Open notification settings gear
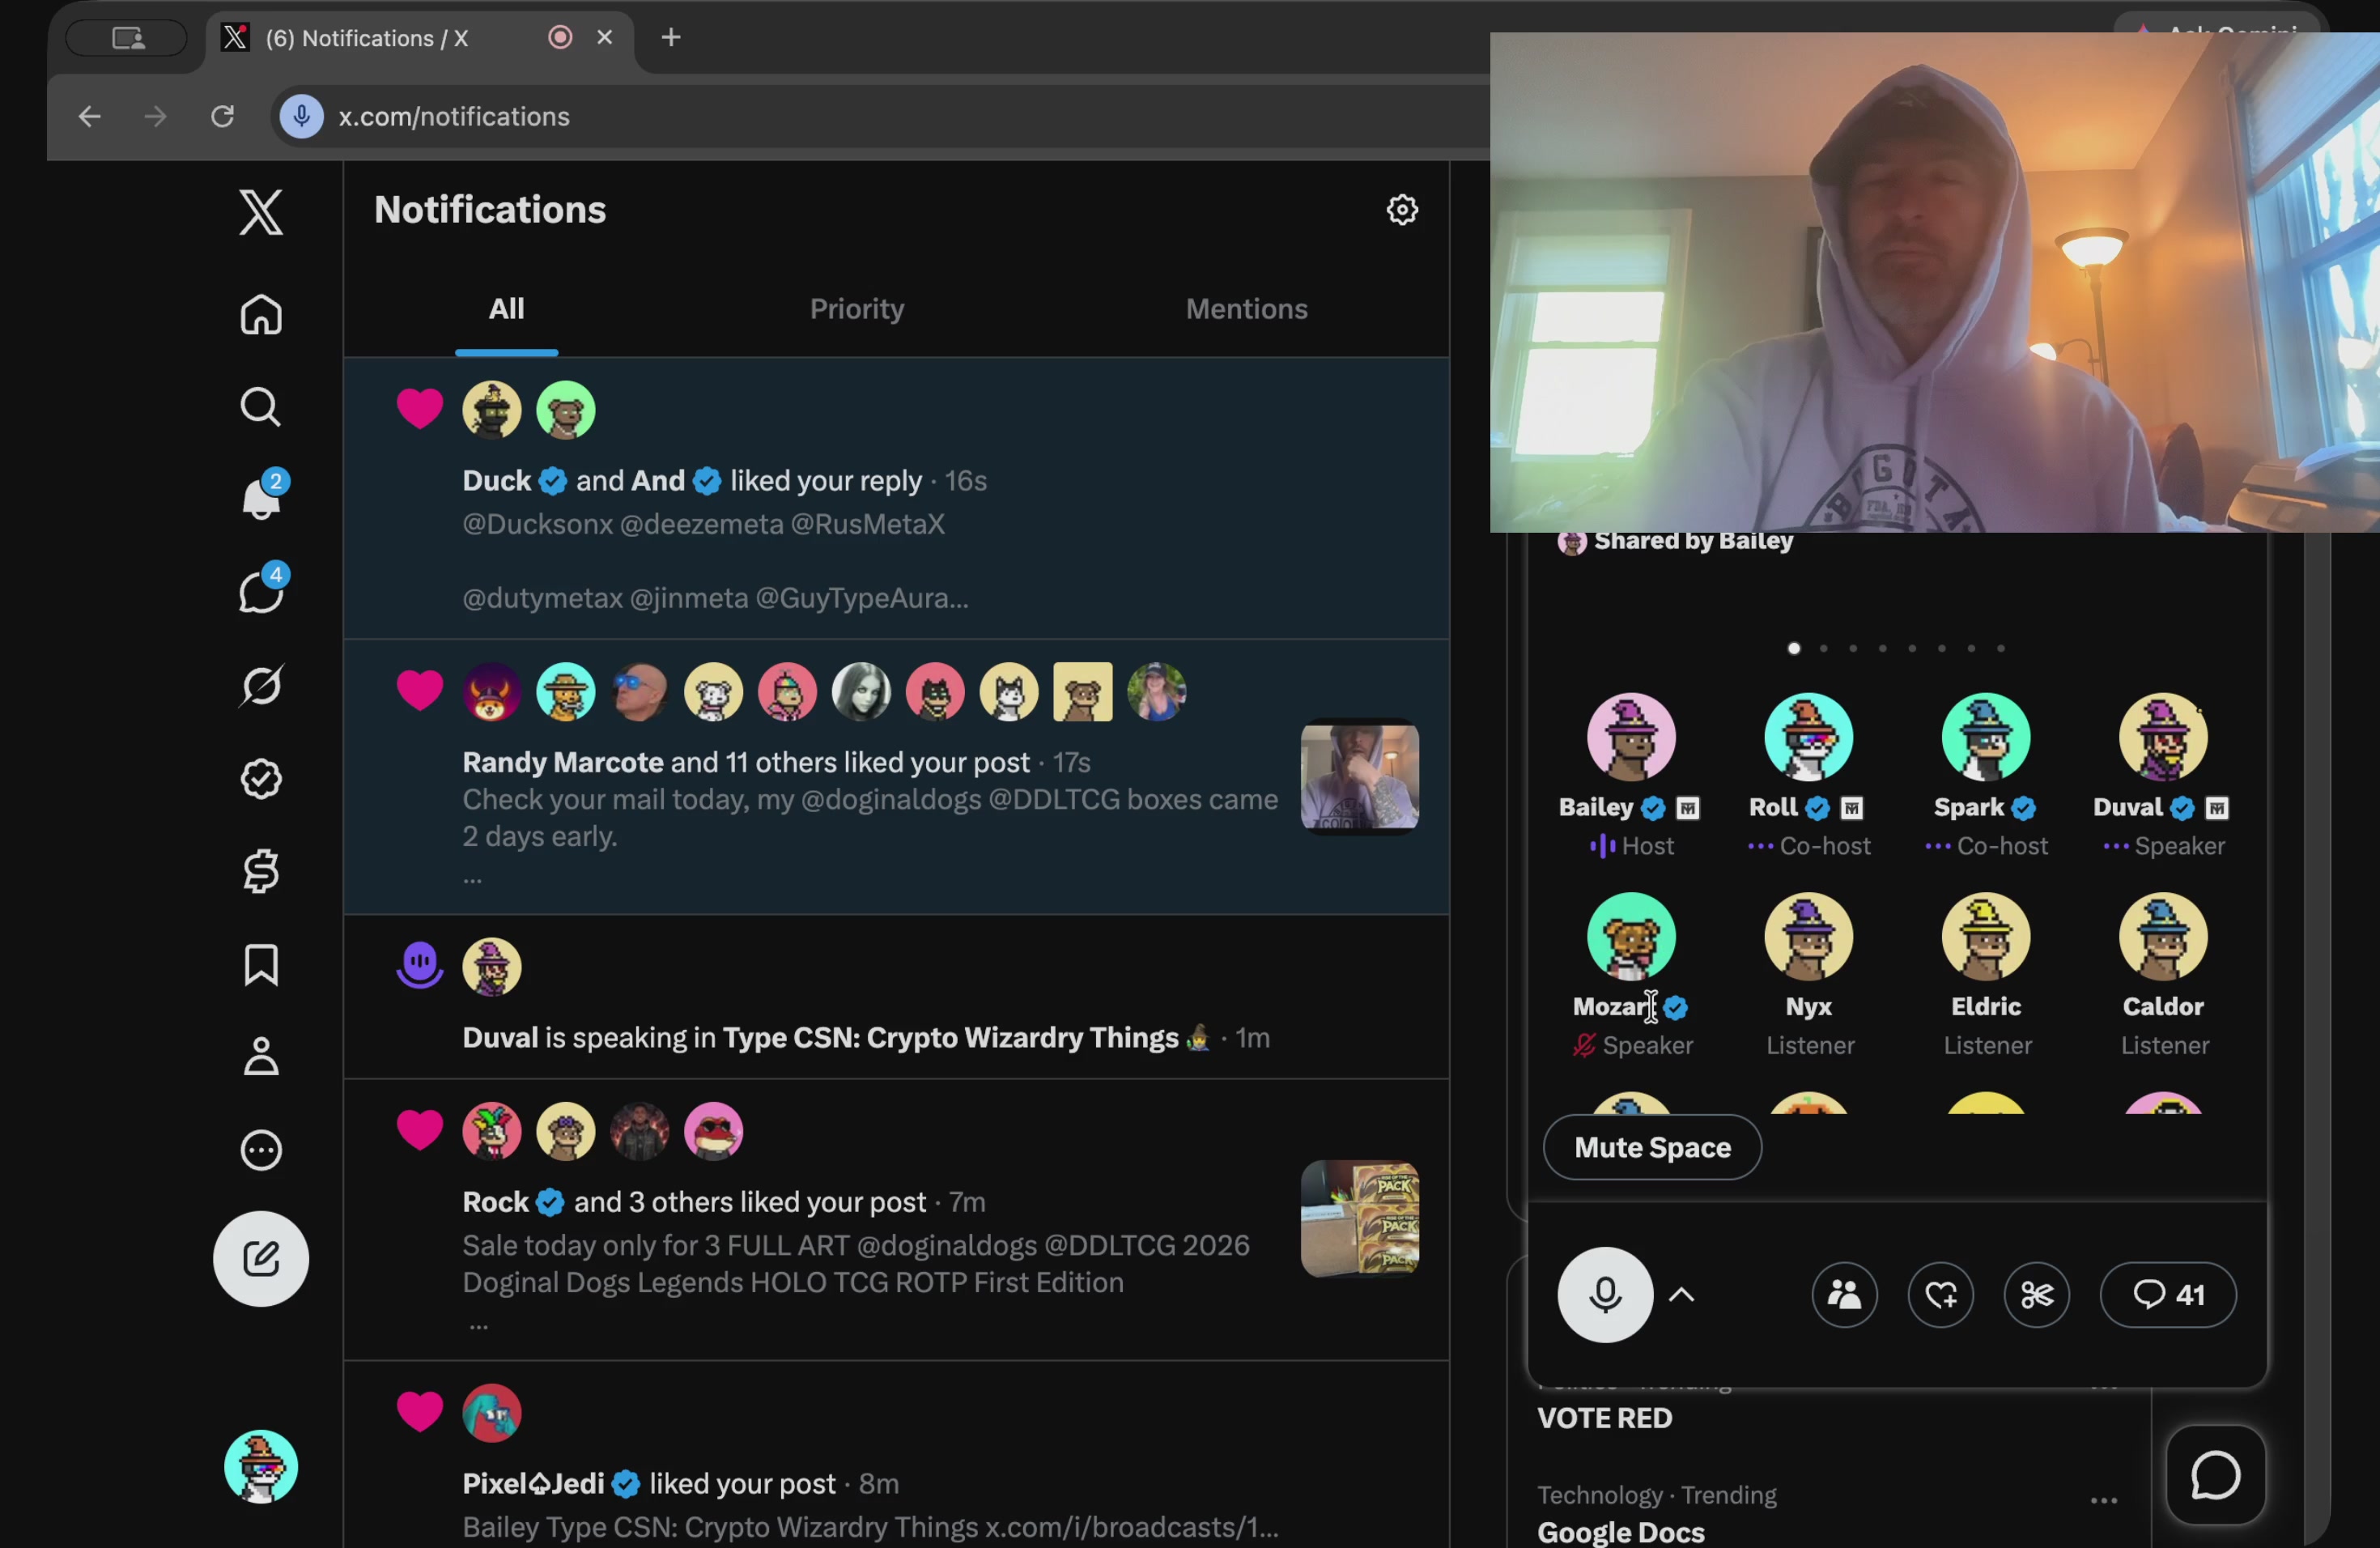 [1402, 210]
